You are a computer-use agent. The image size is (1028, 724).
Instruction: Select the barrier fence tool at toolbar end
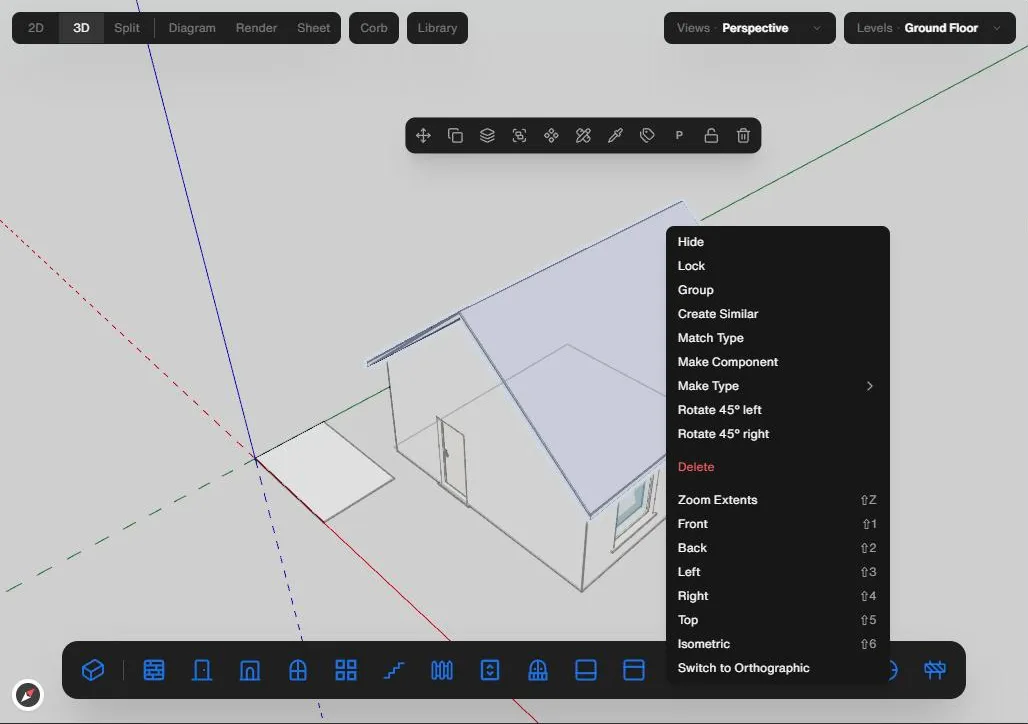[935, 670]
